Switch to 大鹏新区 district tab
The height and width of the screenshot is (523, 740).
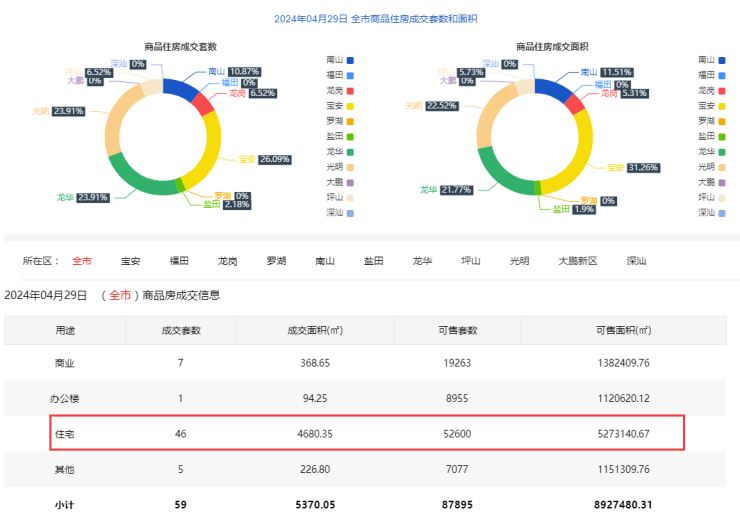click(x=578, y=261)
